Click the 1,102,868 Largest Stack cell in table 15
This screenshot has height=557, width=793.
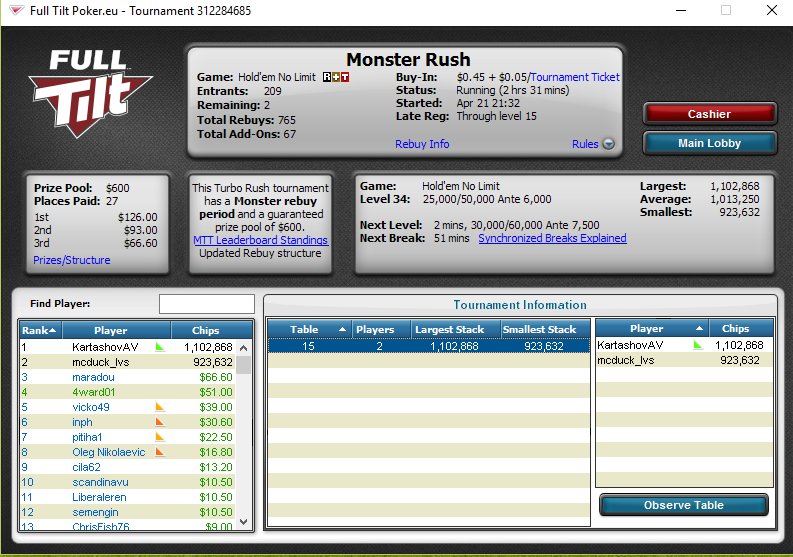(454, 346)
